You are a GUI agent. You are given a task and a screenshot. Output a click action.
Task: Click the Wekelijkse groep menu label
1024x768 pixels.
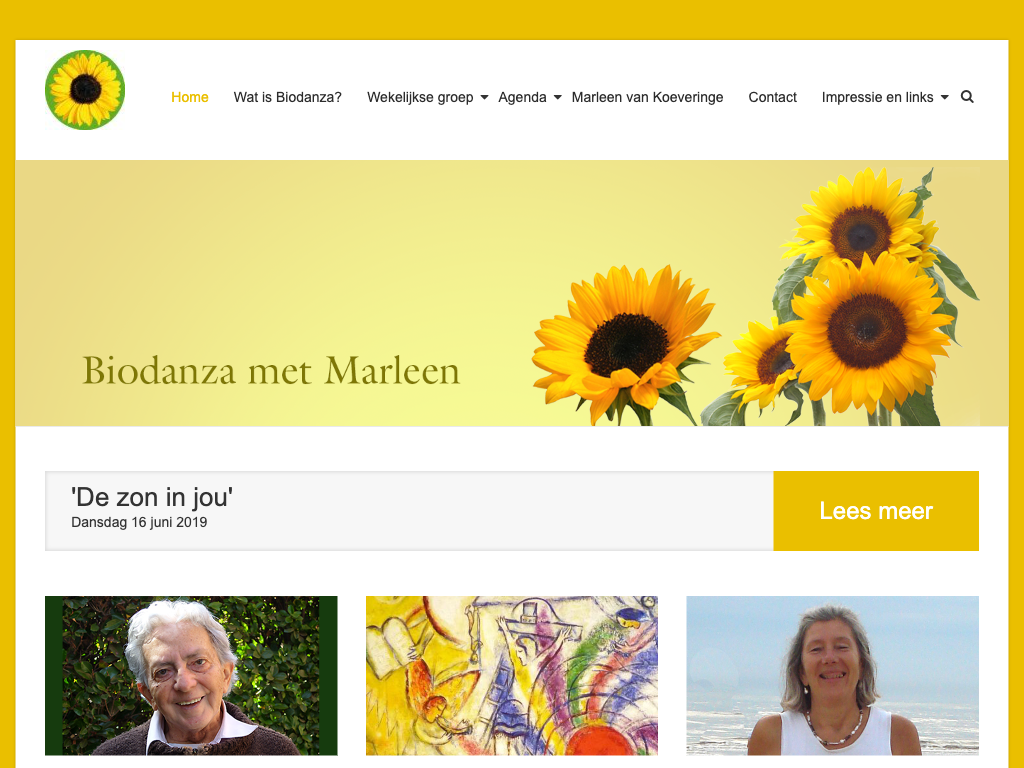(420, 97)
